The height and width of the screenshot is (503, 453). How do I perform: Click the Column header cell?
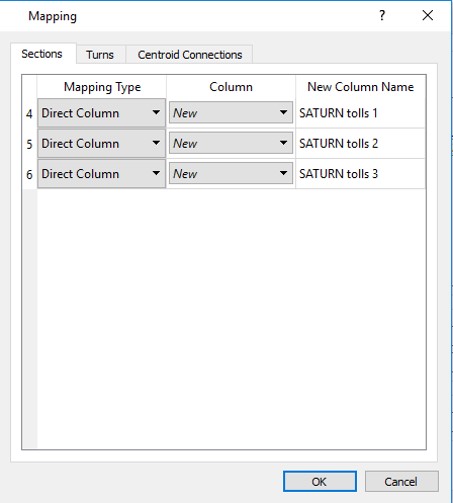click(x=231, y=87)
